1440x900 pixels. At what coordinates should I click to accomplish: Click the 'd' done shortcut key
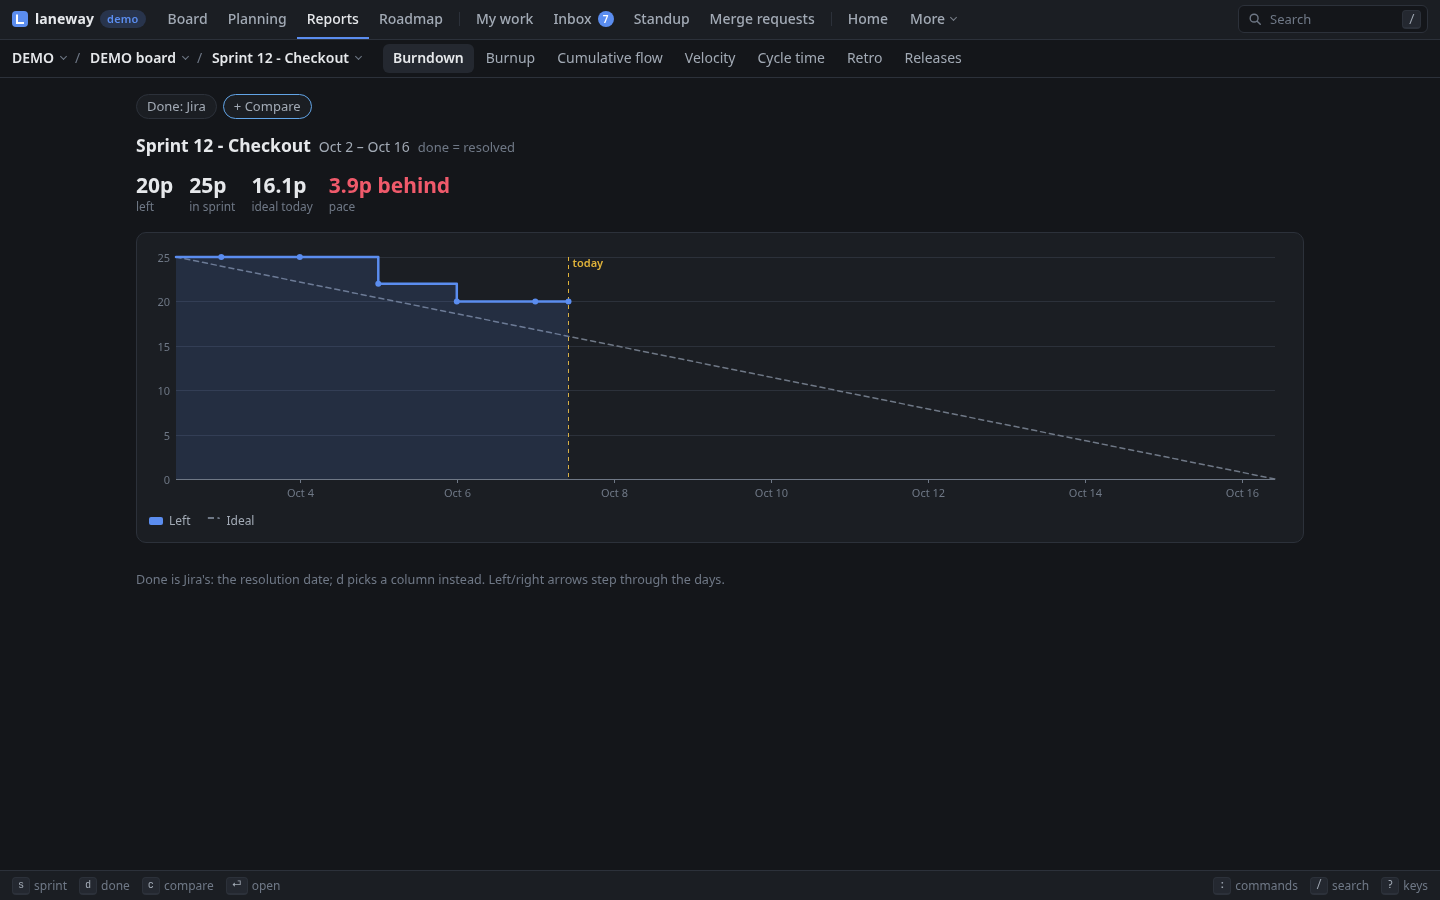tap(88, 885)
